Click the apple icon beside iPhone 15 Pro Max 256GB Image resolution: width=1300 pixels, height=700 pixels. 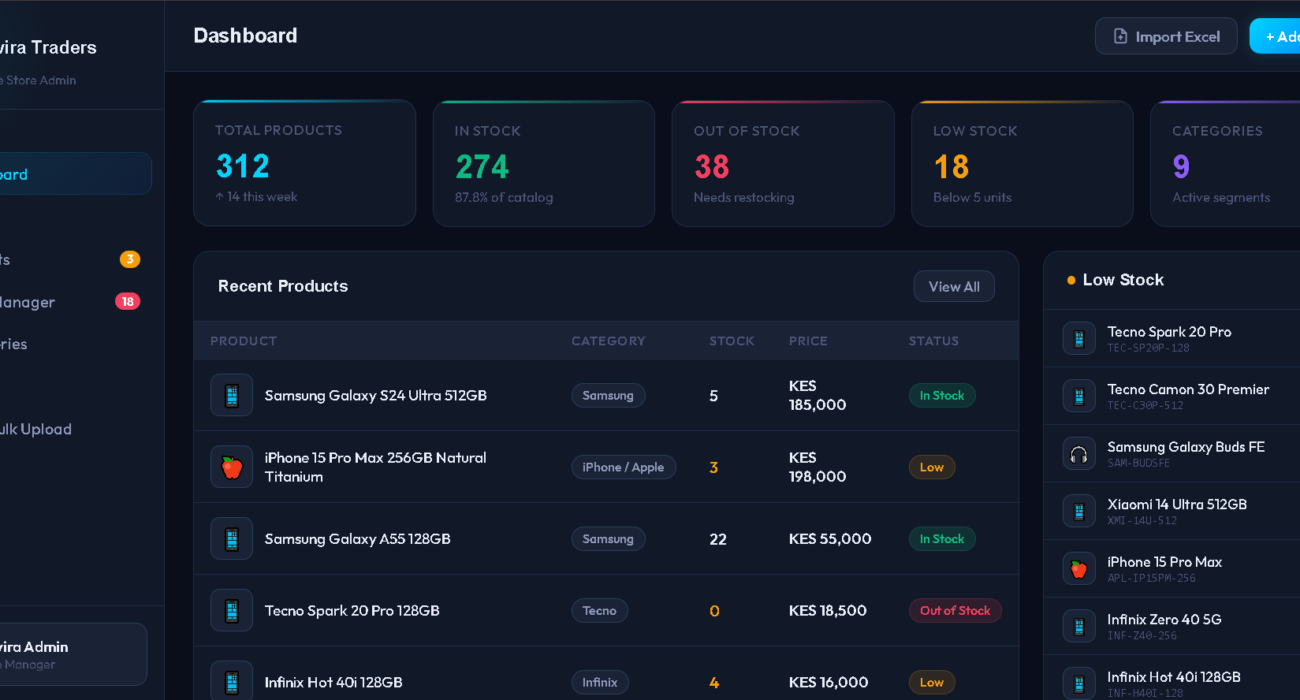pos(231,467)
